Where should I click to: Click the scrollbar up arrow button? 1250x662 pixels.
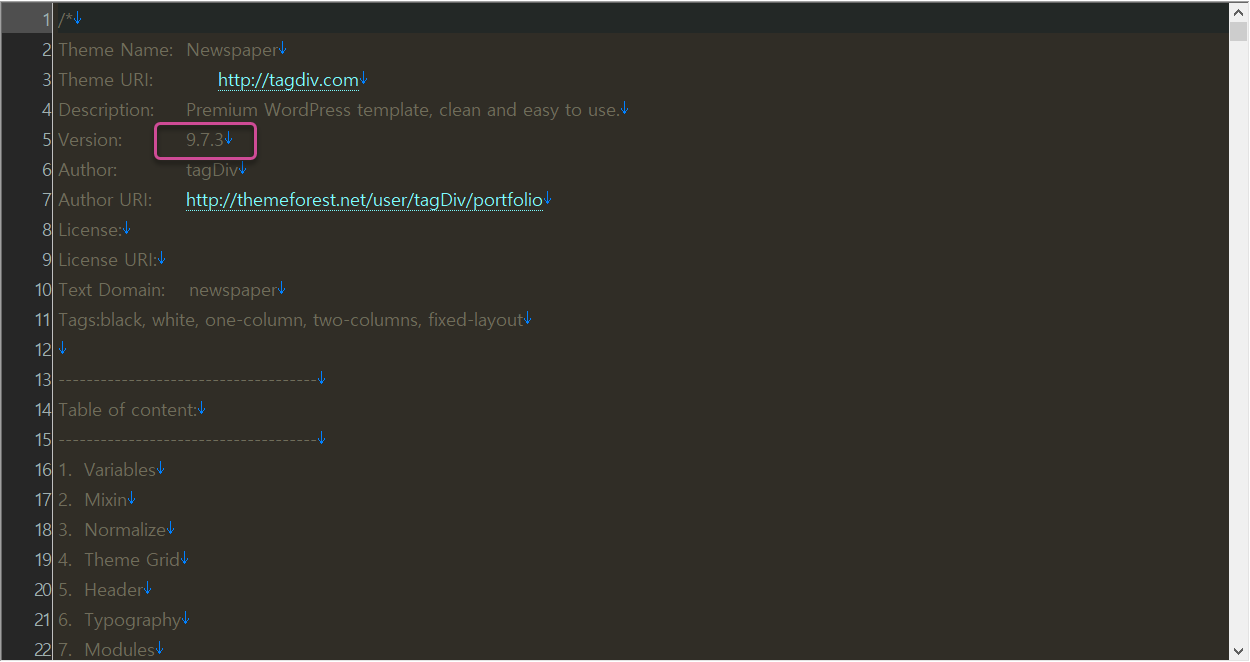pos(1239,11)
